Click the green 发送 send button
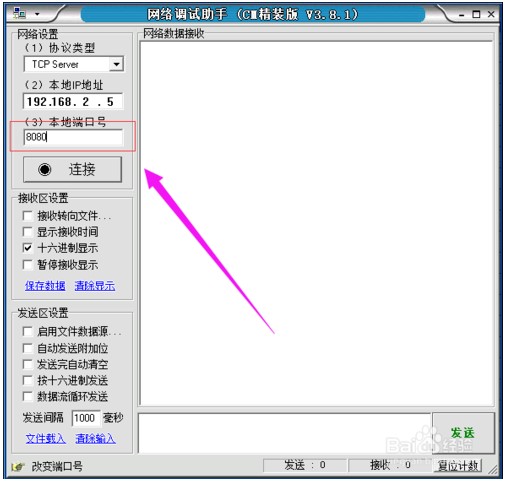The height and width of the screenshot is (482, 505). [x=463, y=433]
